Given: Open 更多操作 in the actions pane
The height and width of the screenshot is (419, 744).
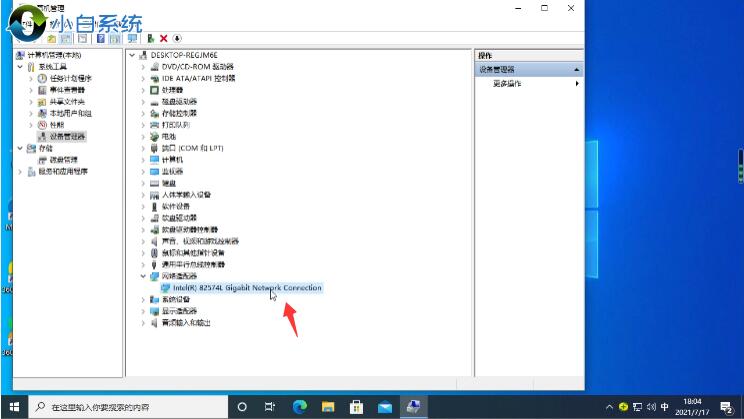Looking at the screenshot, I should 507,84.
